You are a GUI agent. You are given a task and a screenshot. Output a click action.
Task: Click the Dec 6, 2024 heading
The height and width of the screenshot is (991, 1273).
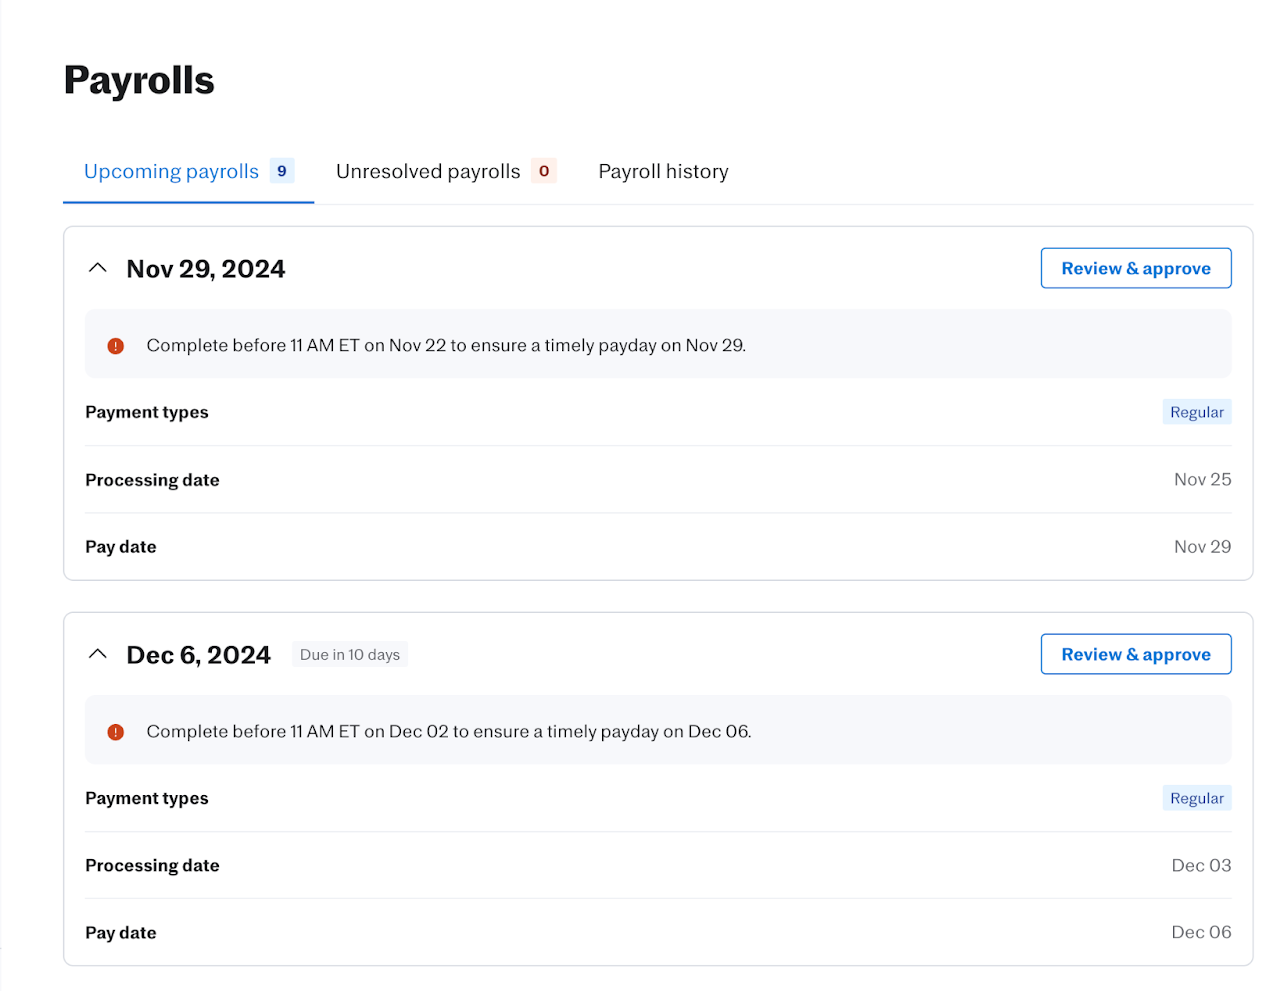point(198,655)
